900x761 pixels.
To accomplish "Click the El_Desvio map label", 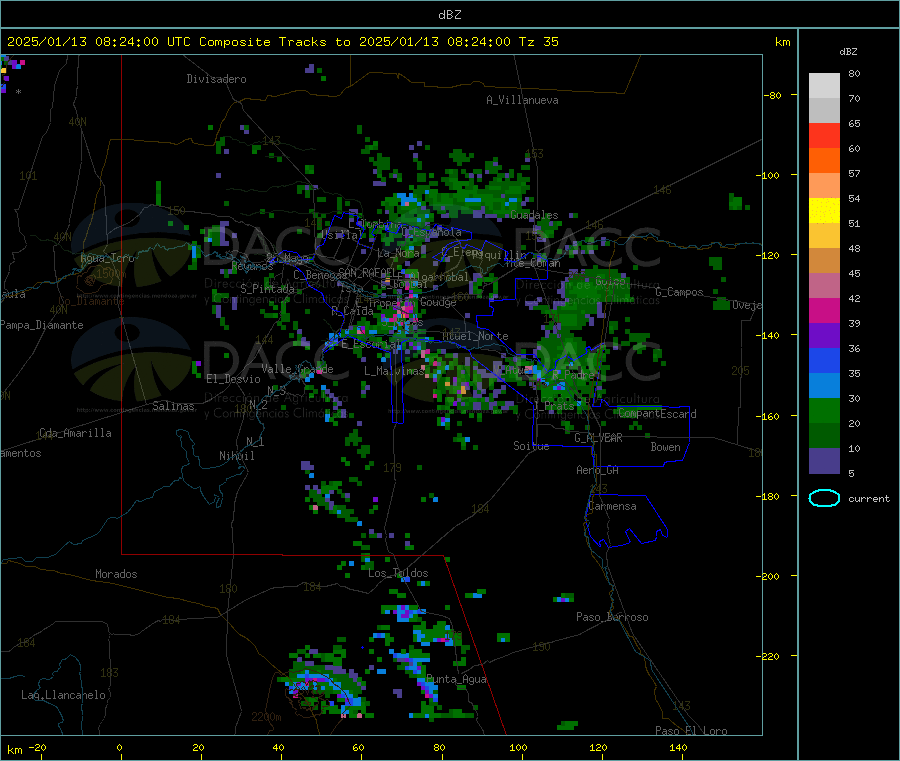I will point(233,379).
